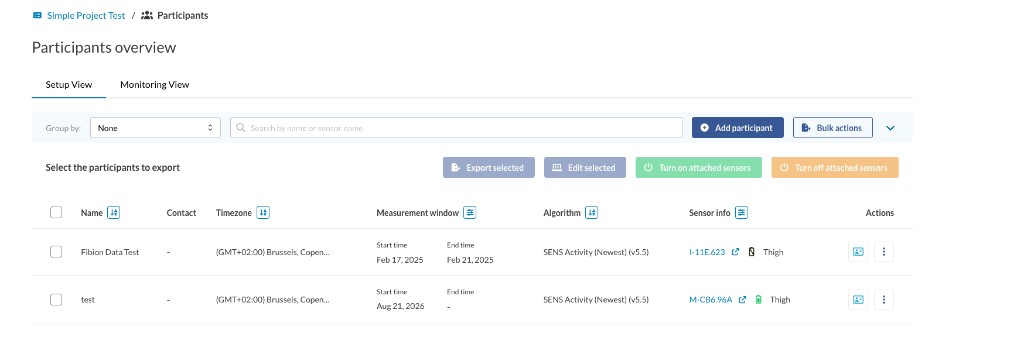Open Sensor info filter settings icon
This screenshot has height=361, width=1024.
(x=741, y=213)
